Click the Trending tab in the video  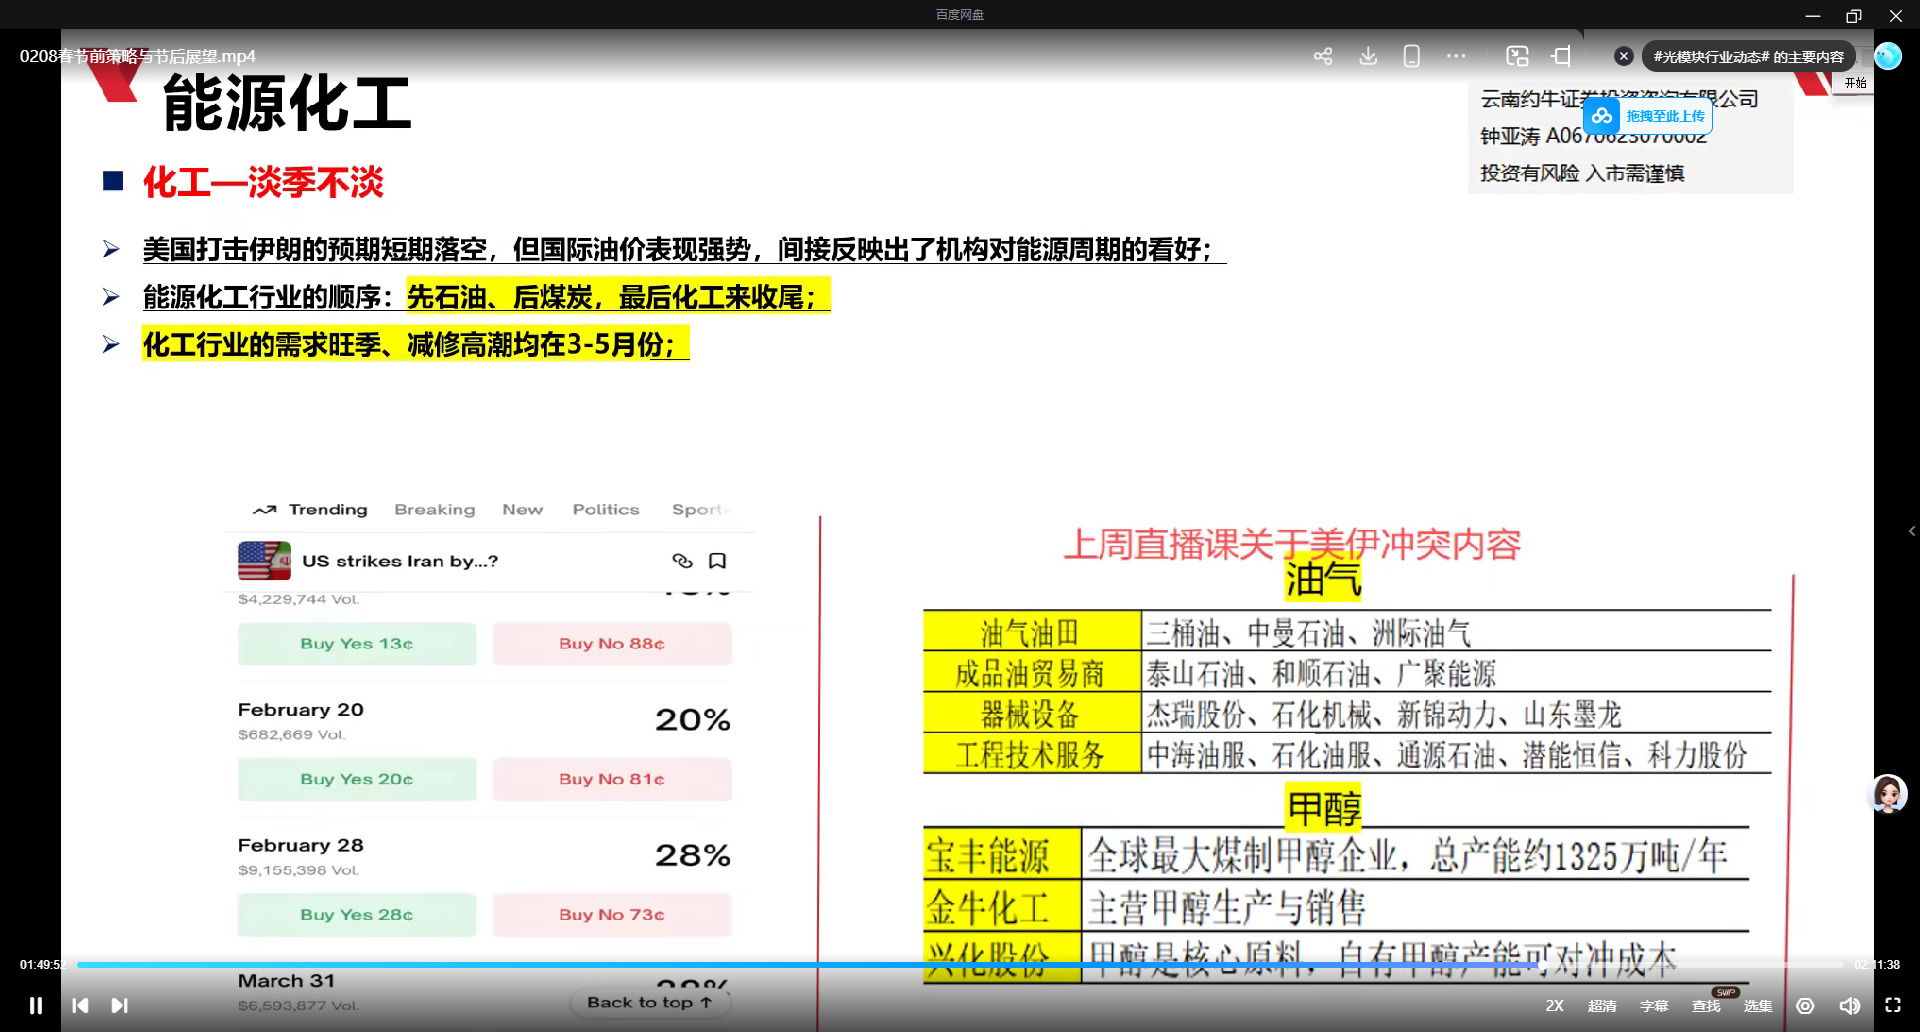(x=328, y=510)
